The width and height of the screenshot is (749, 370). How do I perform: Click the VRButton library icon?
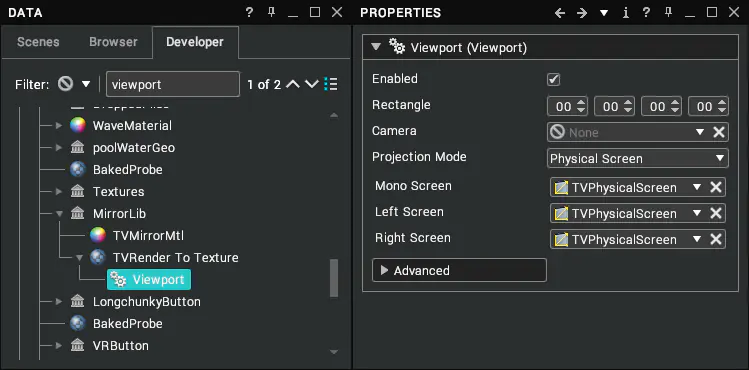(x=77, y=346)
